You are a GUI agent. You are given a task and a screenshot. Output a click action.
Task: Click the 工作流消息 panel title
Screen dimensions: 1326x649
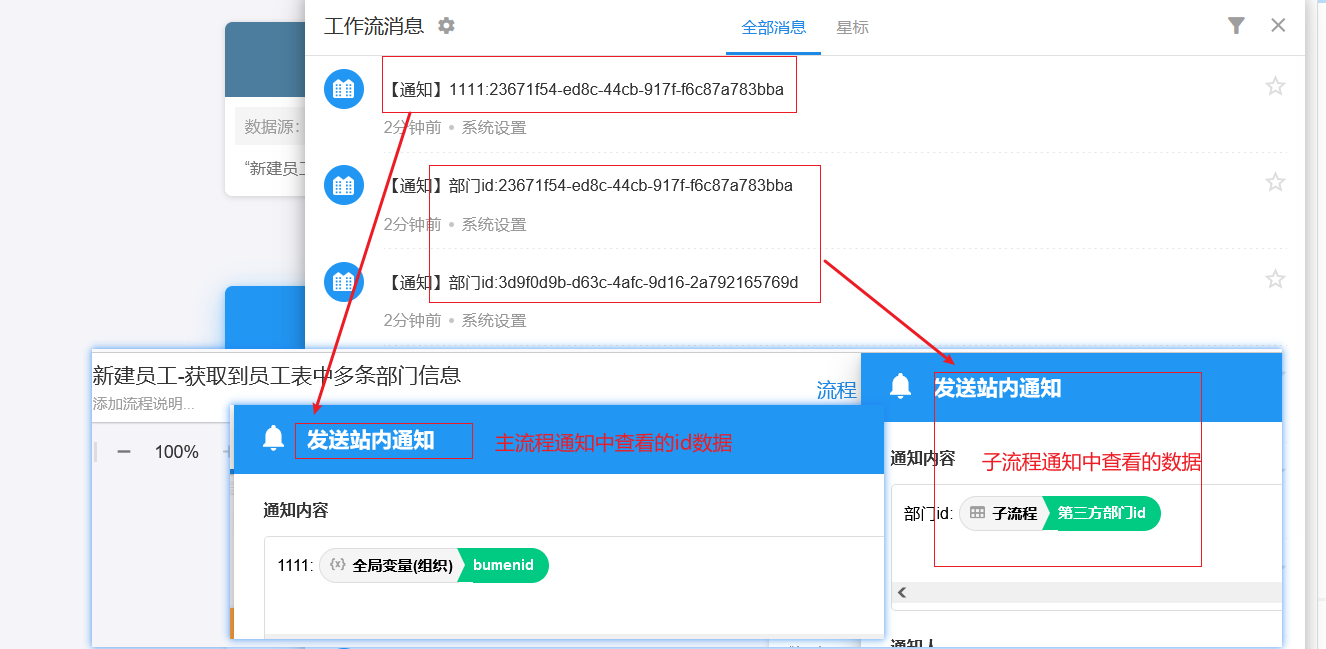pyautogui.click(x=374, y=26)
